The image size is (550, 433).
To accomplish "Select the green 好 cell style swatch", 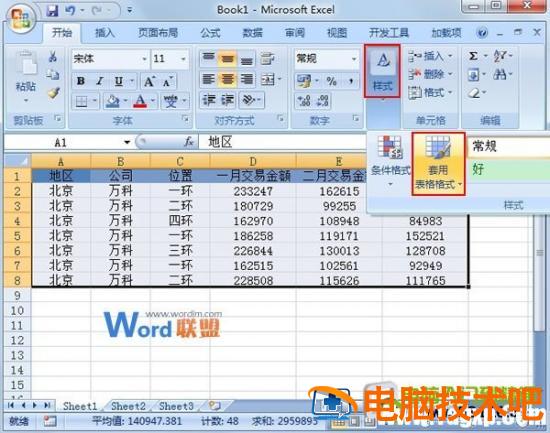I will (509, 169).
